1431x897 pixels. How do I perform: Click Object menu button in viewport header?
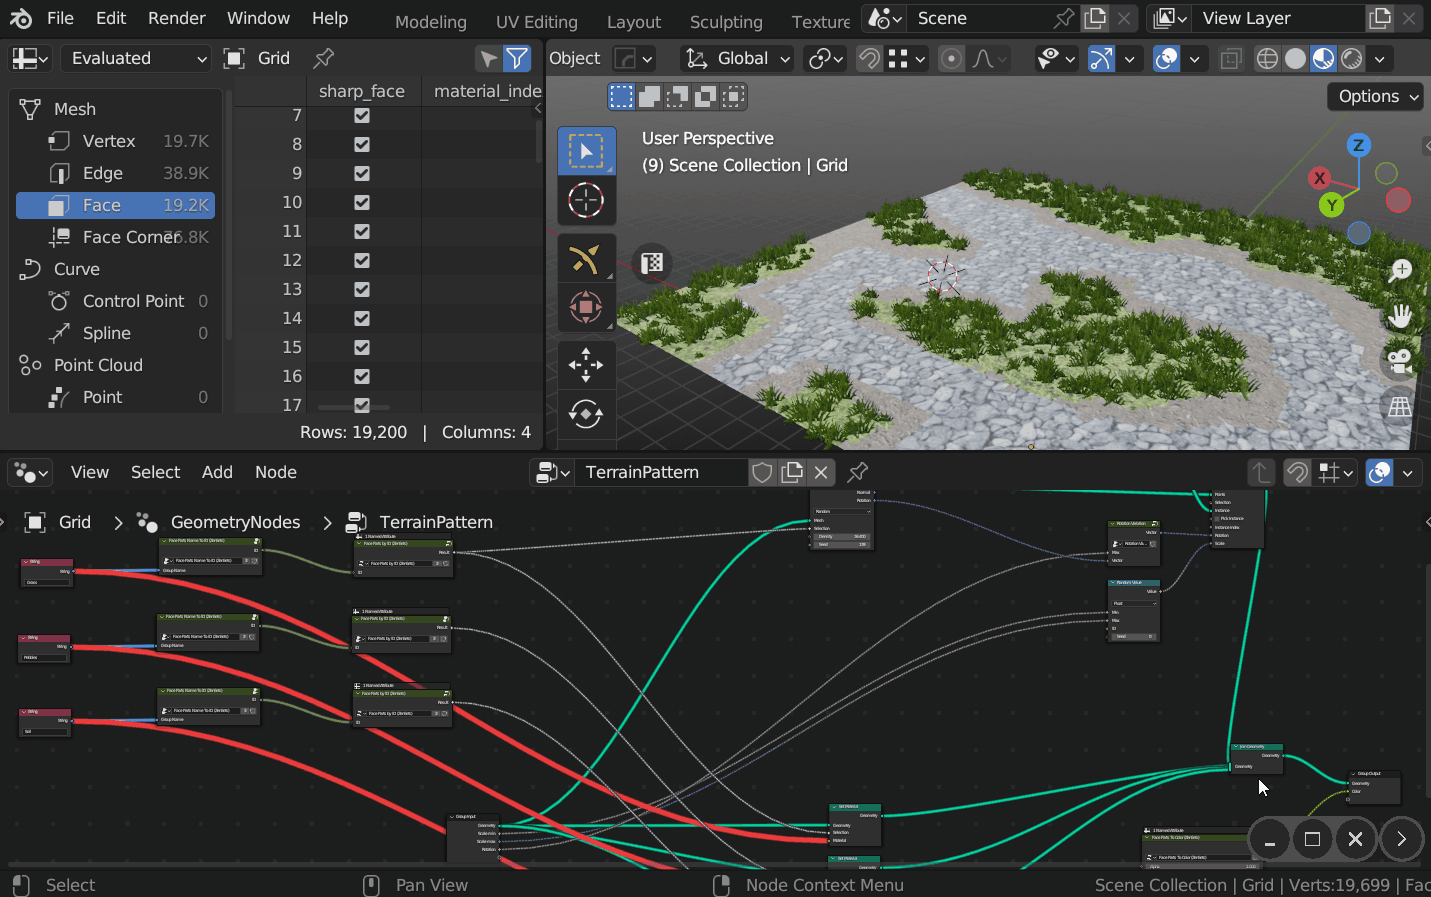(575, 58)
